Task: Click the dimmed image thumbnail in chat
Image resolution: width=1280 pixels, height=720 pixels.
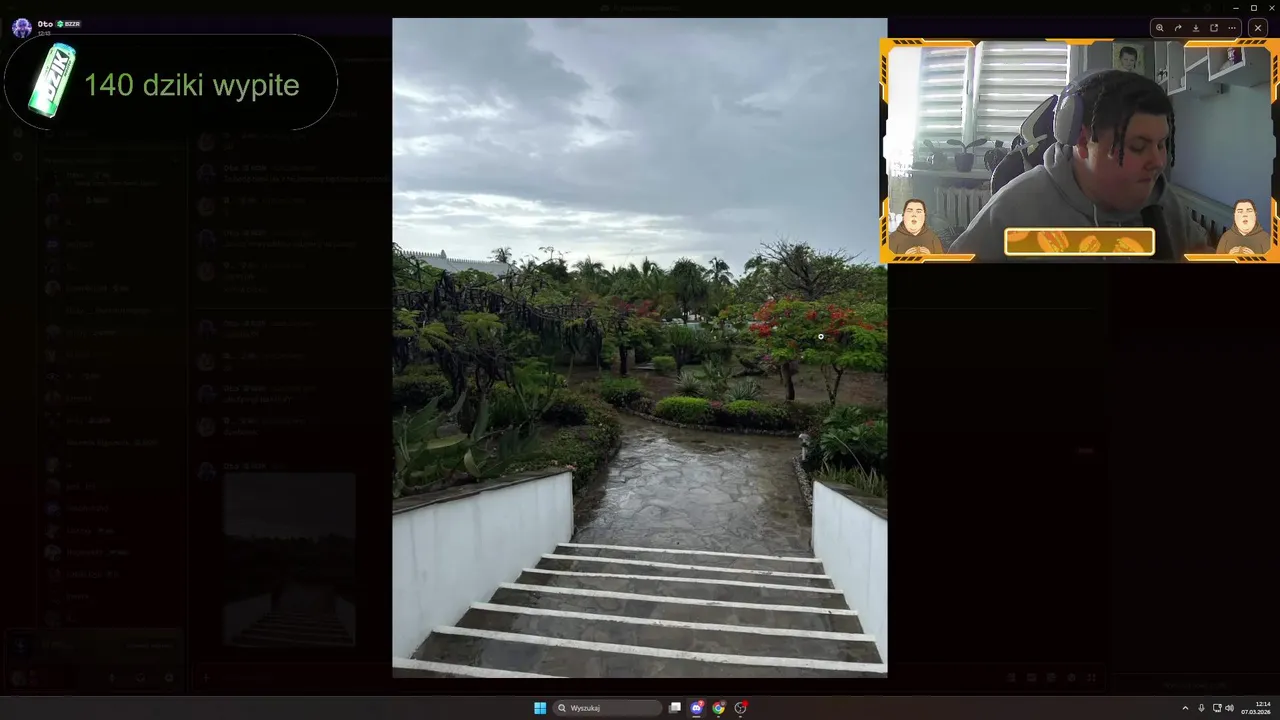Action: click(289, 561)
